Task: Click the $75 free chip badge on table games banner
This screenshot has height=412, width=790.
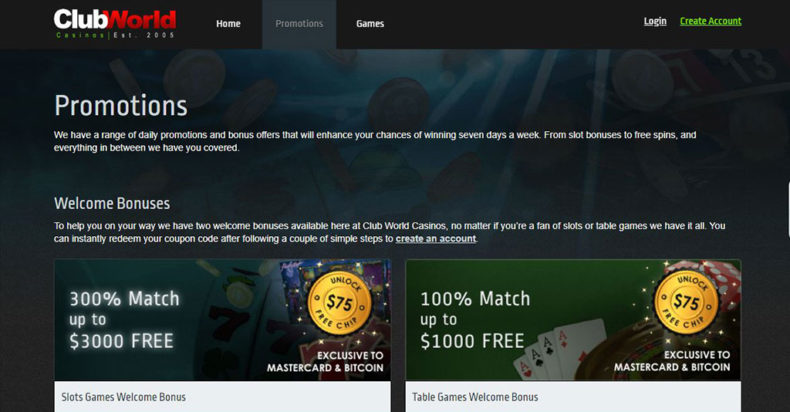Action: tap(686, 303)
